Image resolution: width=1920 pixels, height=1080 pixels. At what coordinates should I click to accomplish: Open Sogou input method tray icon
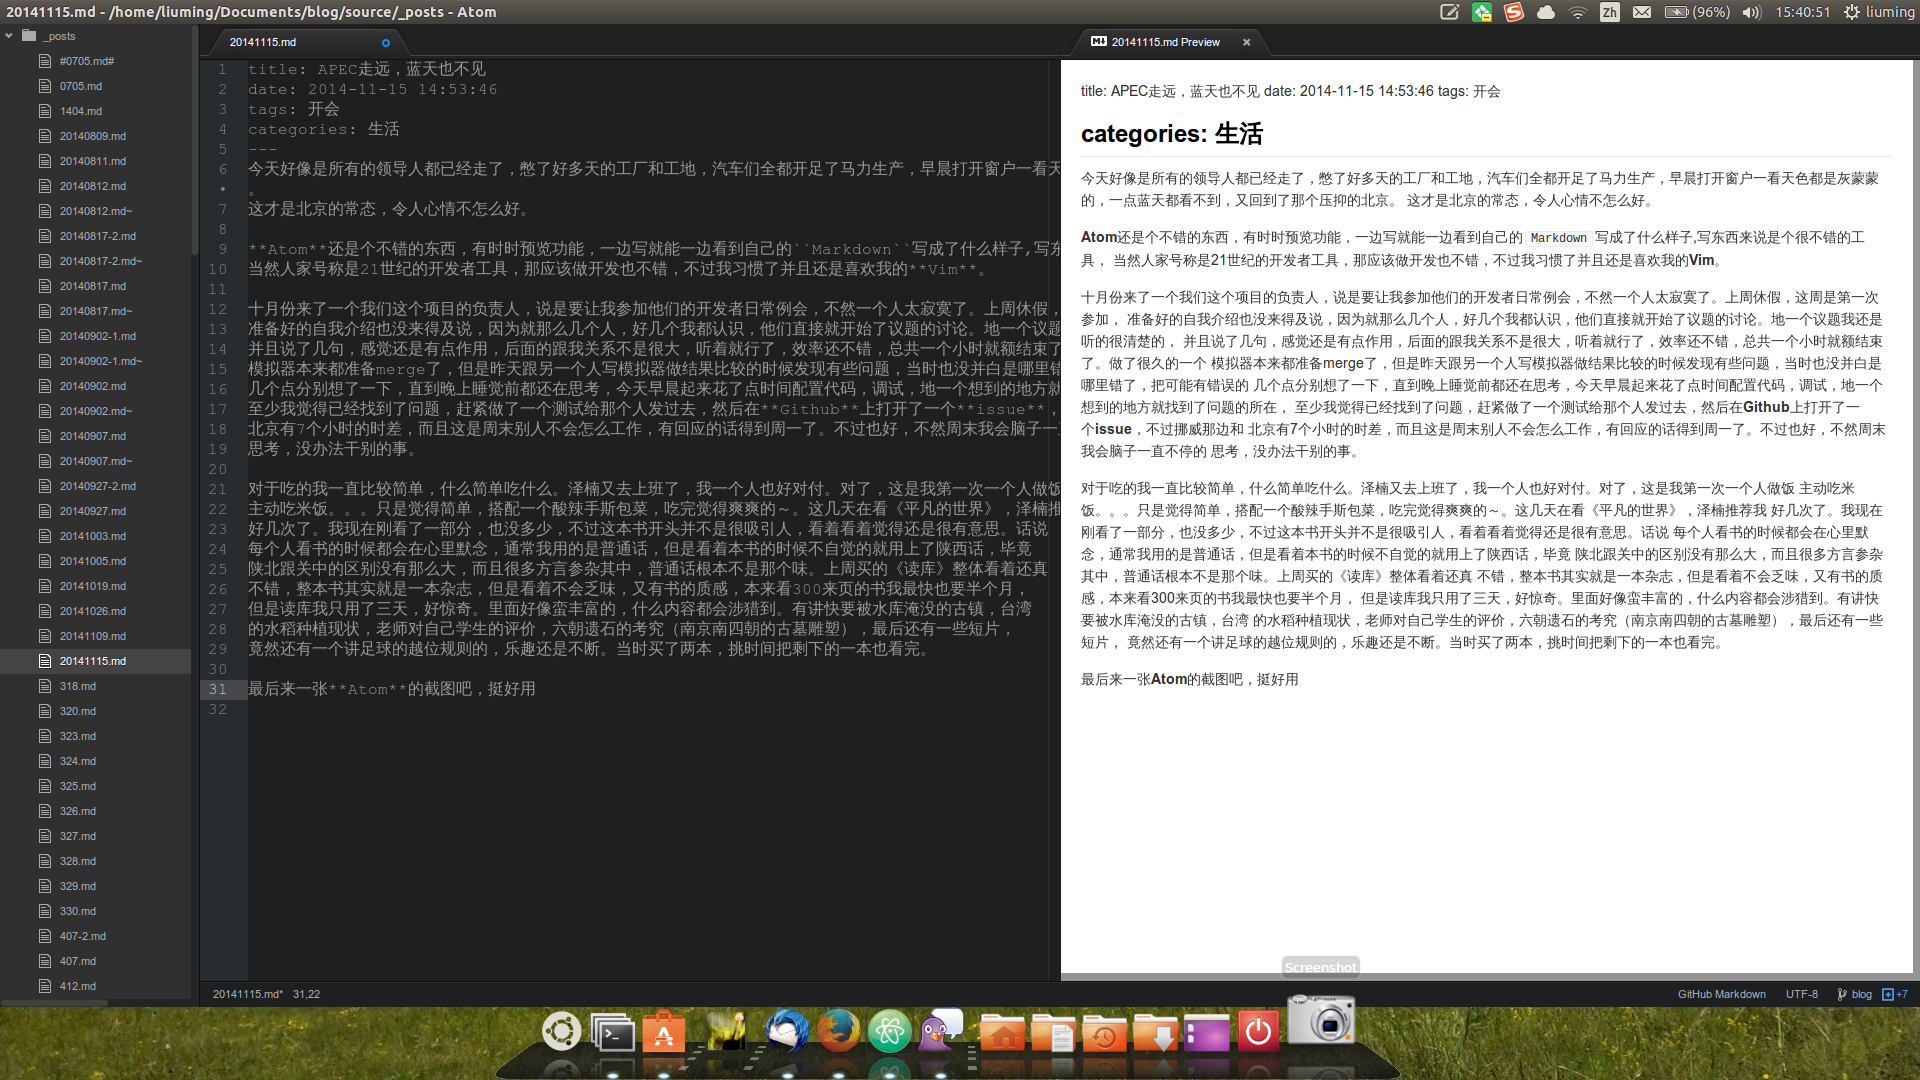tap(1514, 12)
